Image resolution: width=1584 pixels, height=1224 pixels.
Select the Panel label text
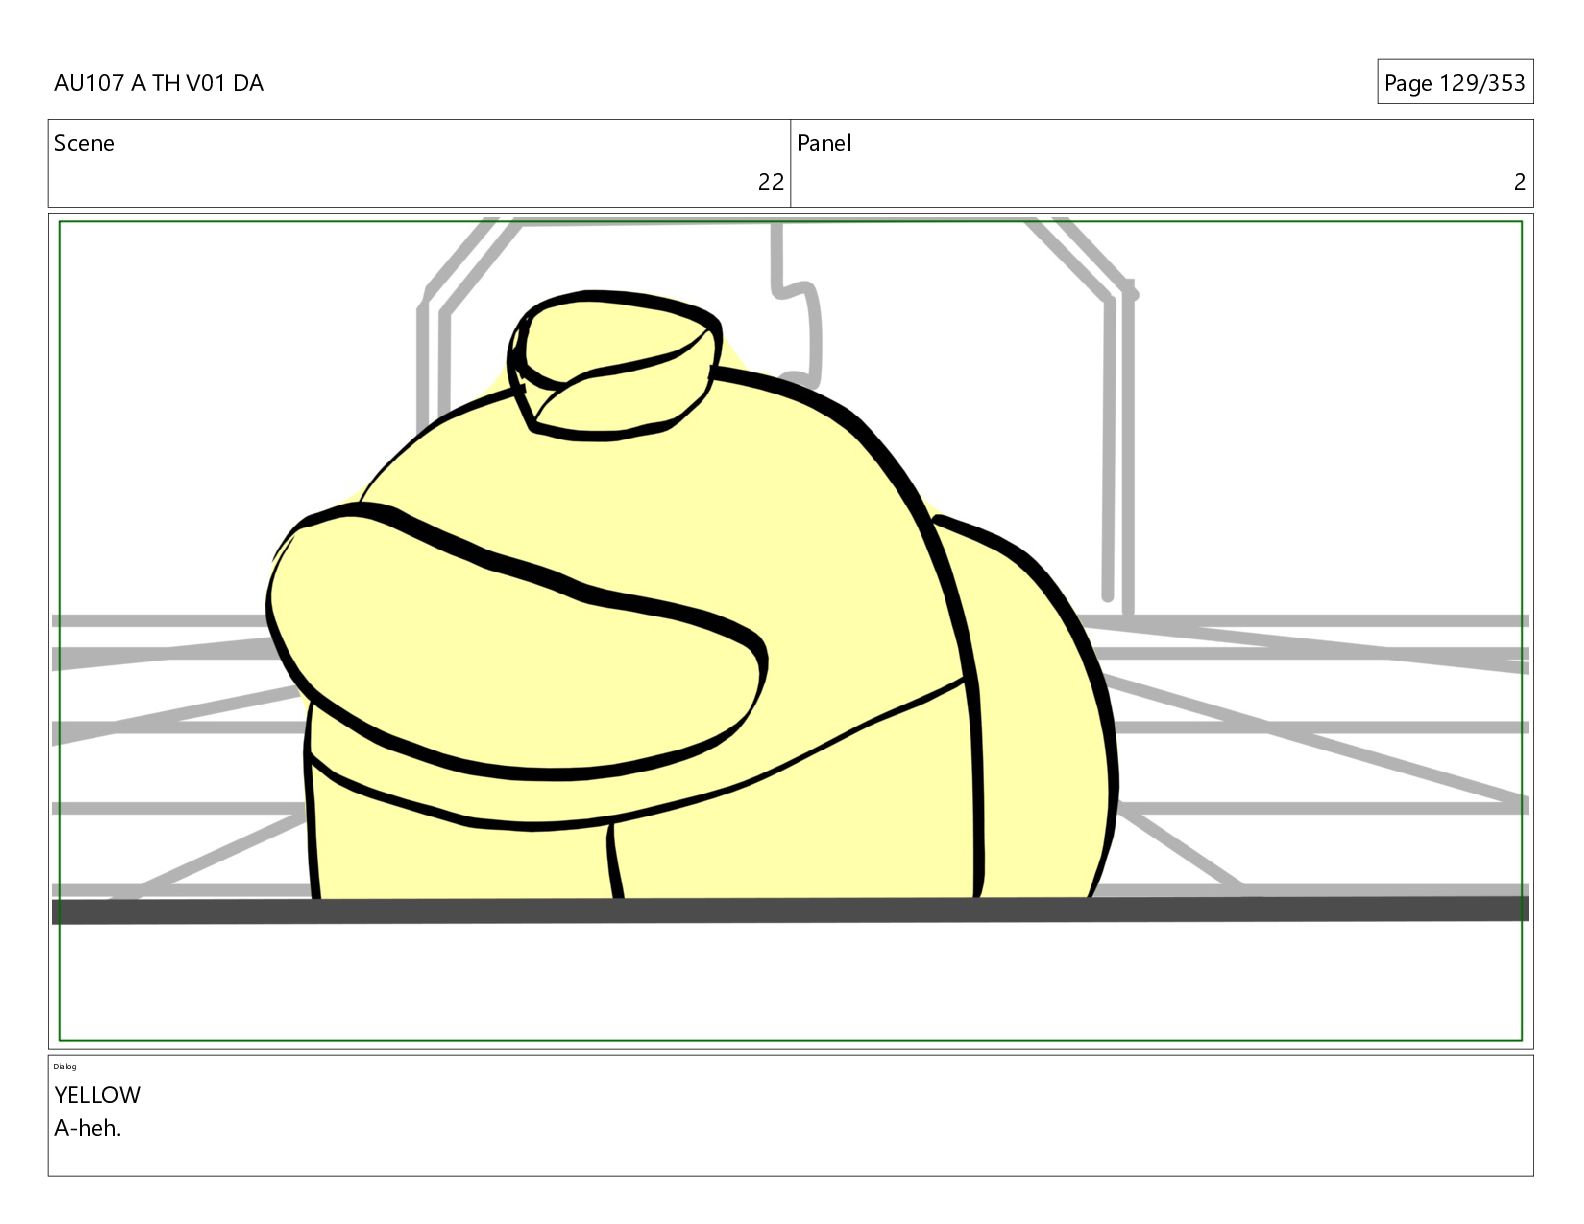pyautogui.click(x=824, y=143)
